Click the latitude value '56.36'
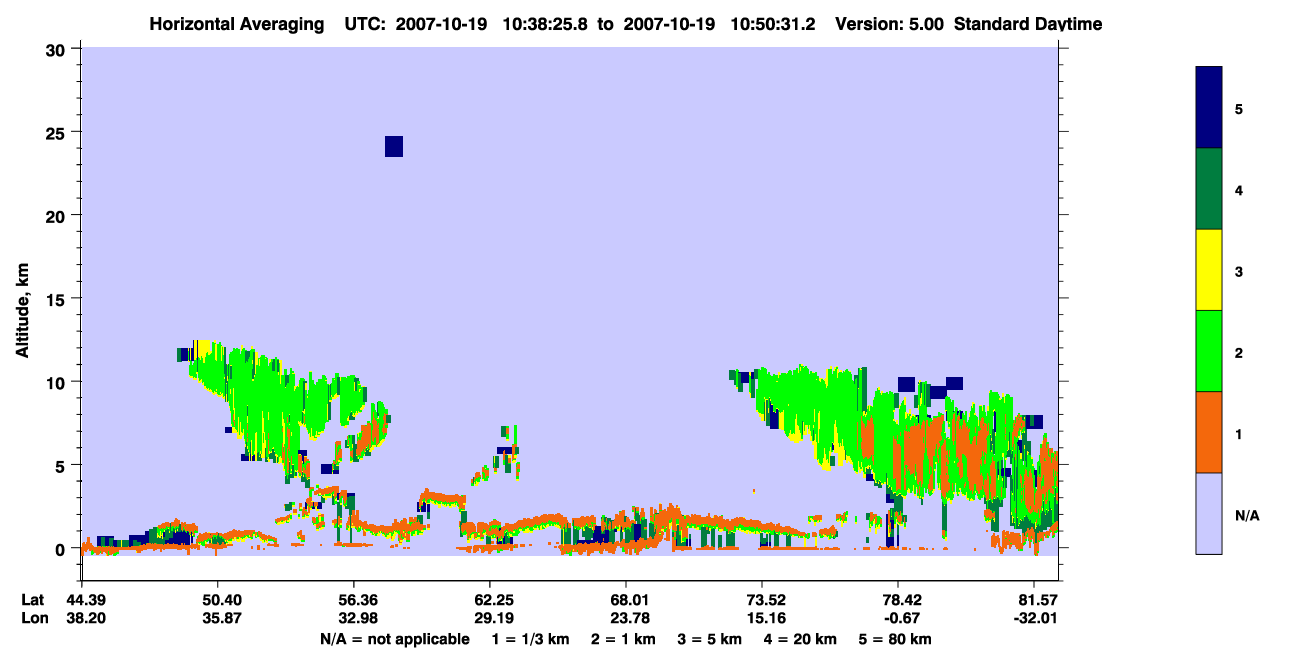Image resolution: width=1300 pixels, height=667 pixels. point(354,600)
